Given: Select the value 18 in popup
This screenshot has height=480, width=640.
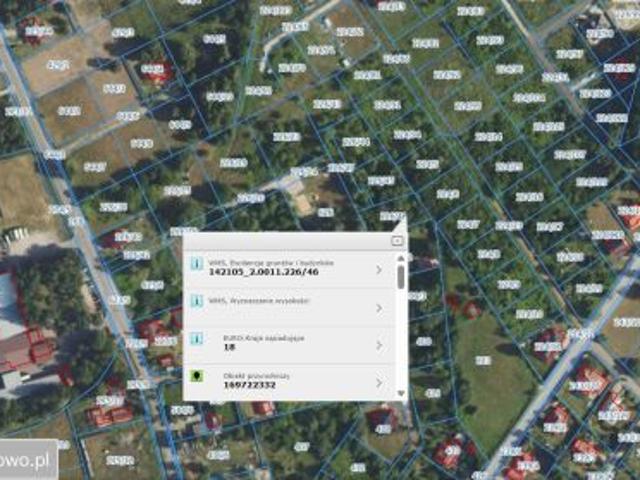Looking at the screenshot, I should click(x=229, y=347).
